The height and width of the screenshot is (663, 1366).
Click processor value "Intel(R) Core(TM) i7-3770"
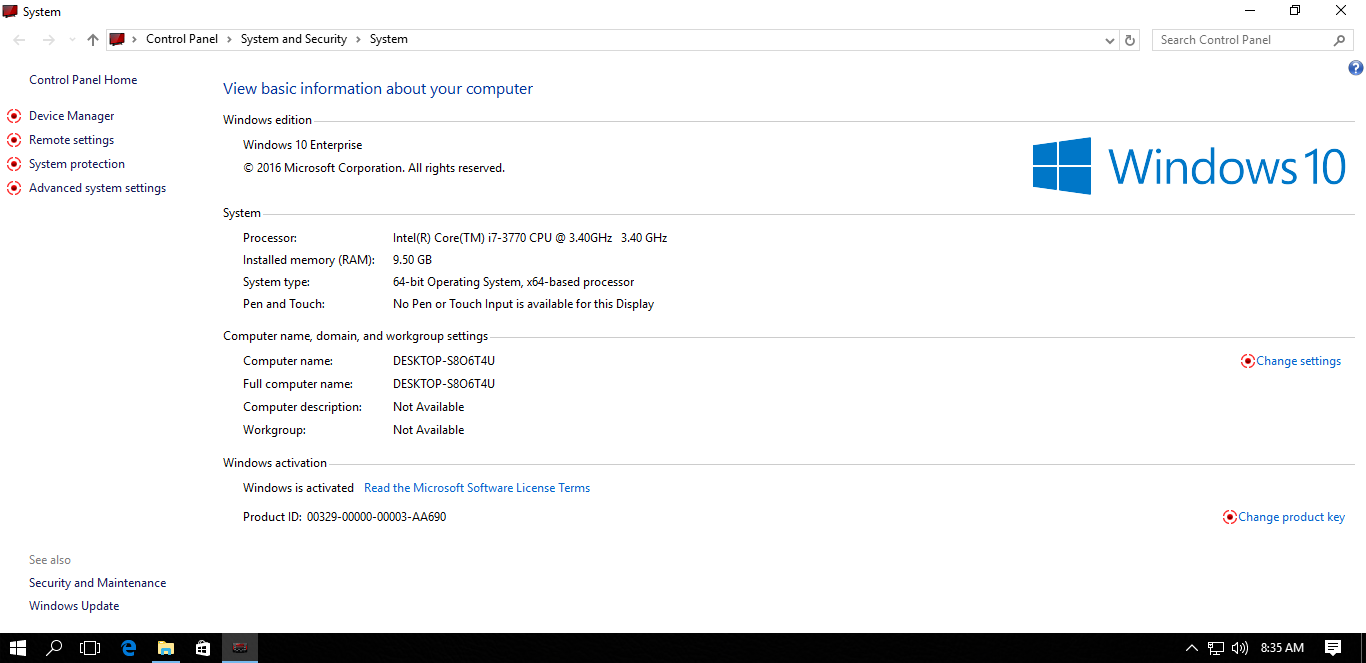pos(530,238)
